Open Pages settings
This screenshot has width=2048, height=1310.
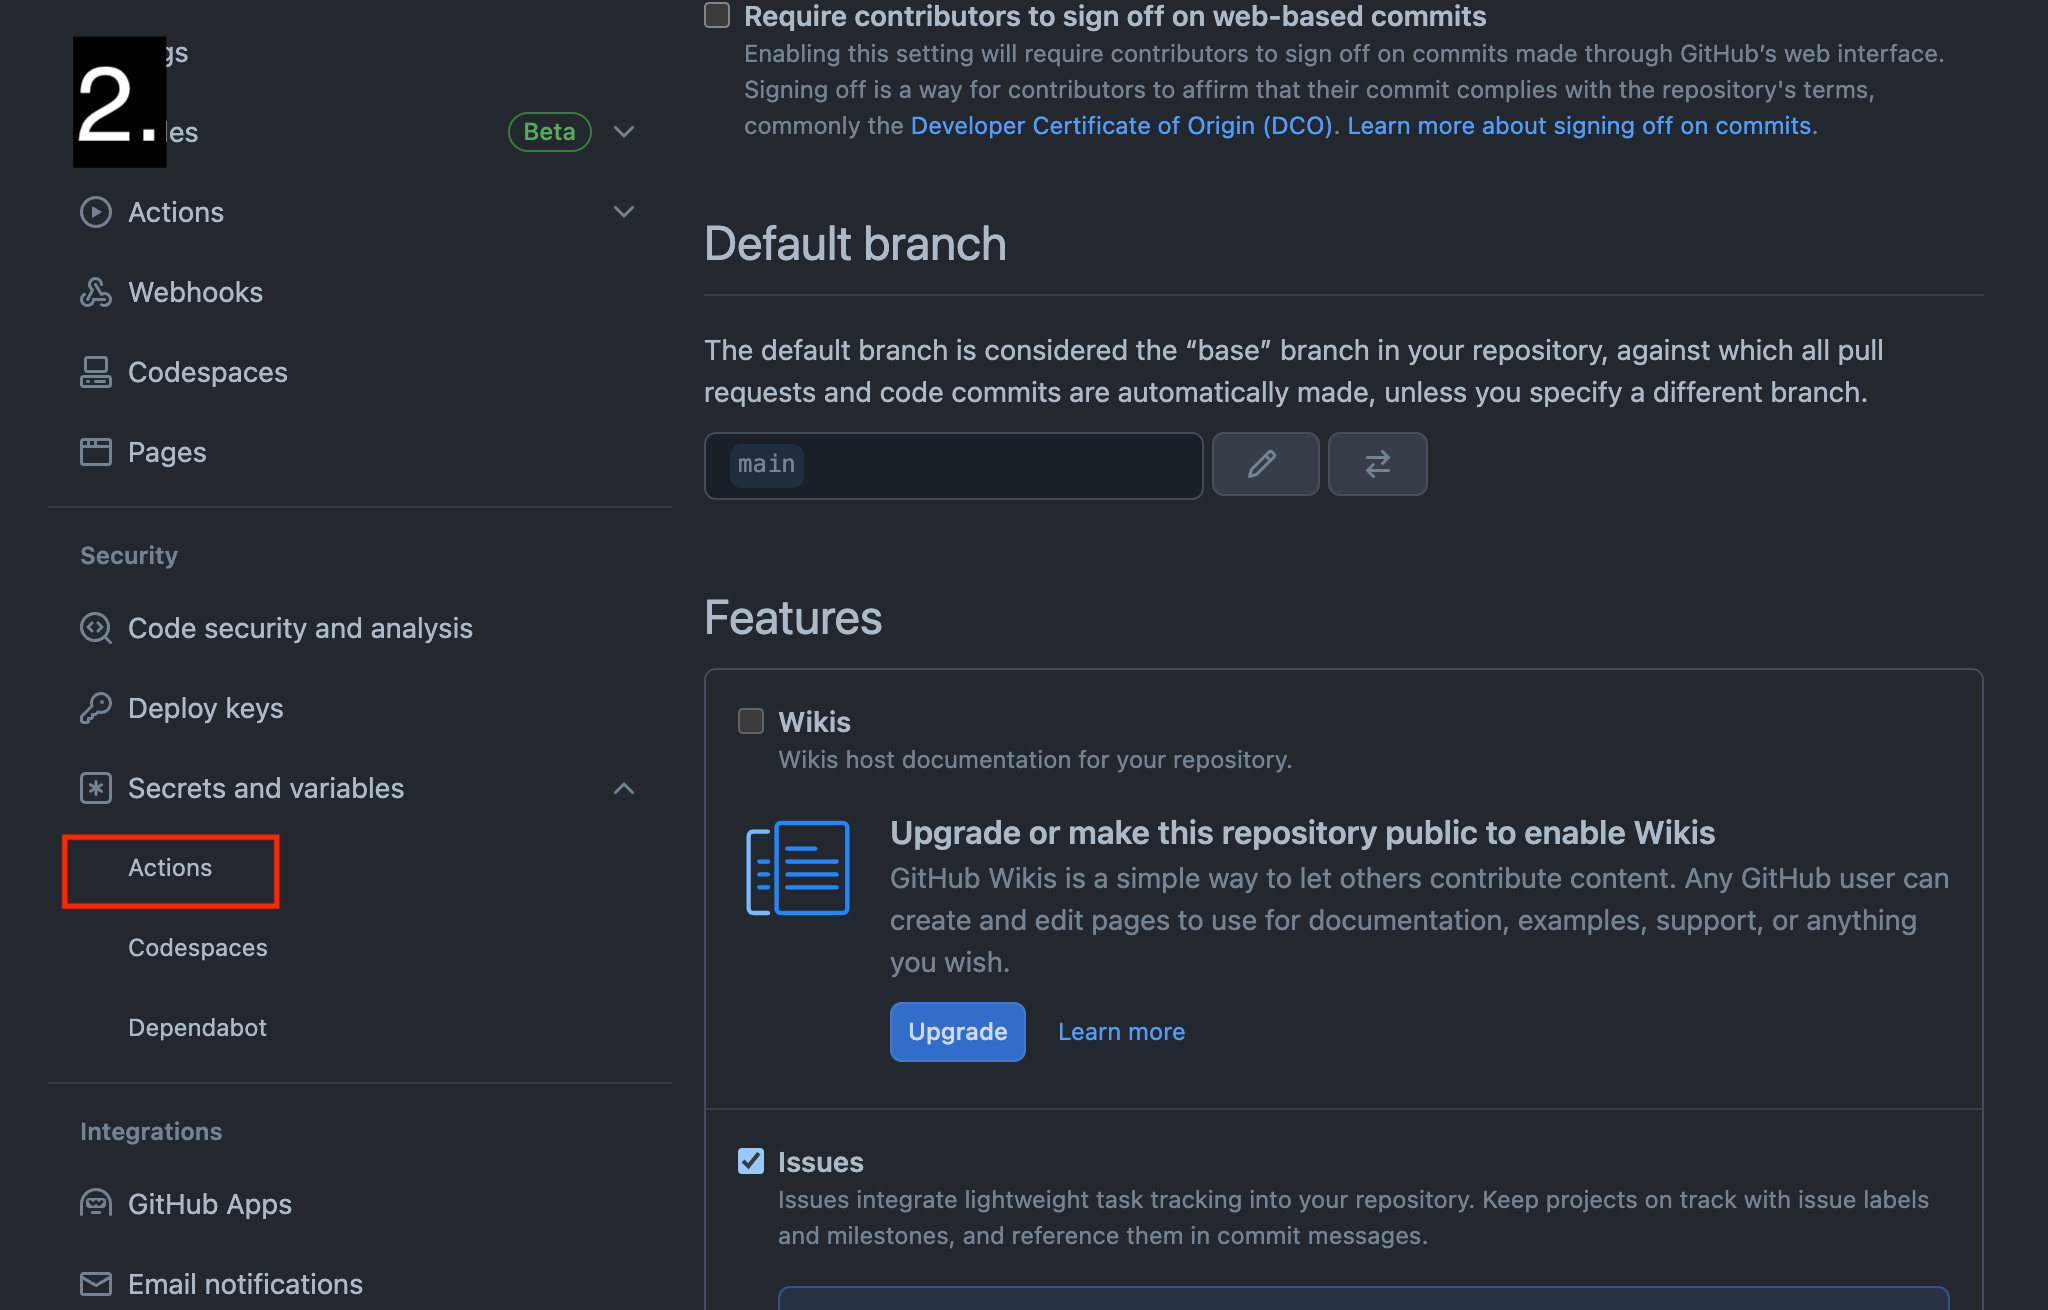coord(167,452)
